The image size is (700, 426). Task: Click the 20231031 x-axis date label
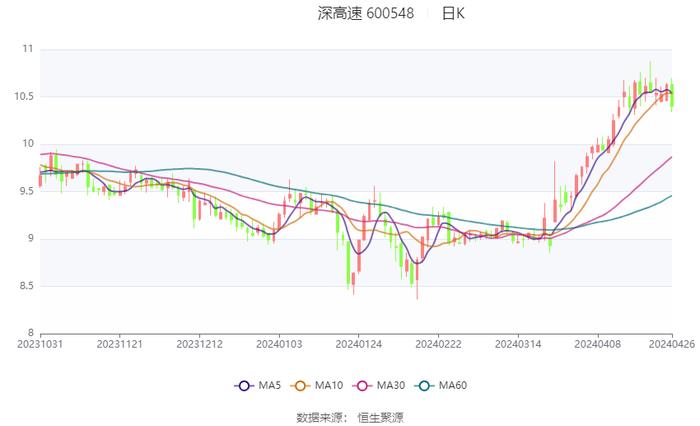40,344
